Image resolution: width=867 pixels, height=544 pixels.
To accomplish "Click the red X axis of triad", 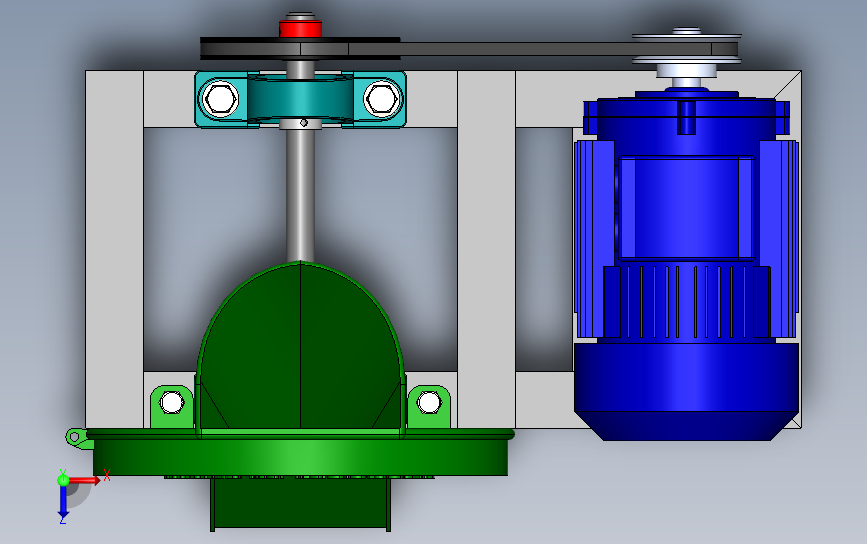I will pyautogui.click(x=84, y=480).
